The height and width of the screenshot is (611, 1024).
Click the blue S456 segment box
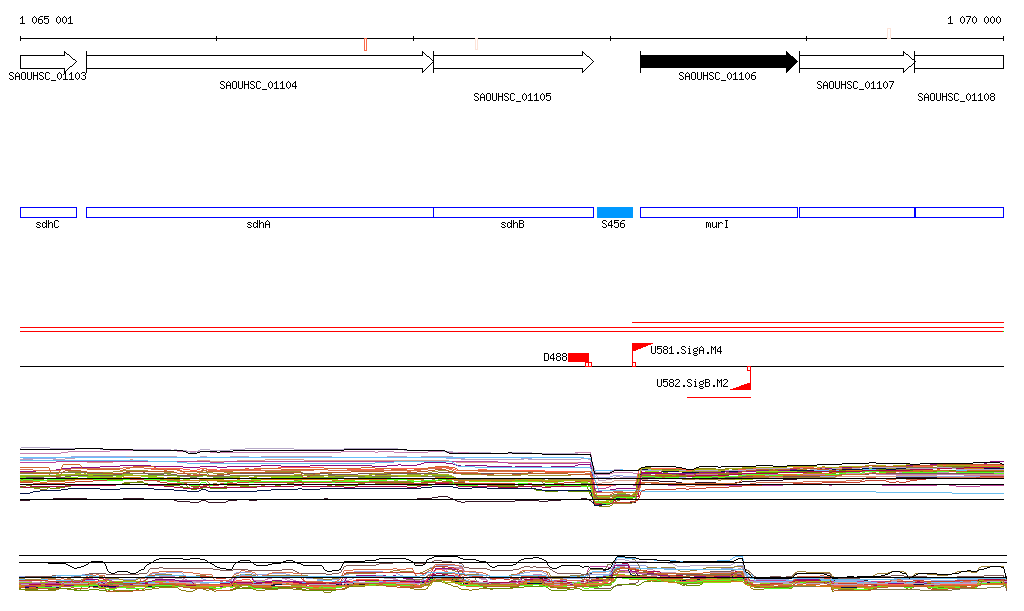(615, 212)
